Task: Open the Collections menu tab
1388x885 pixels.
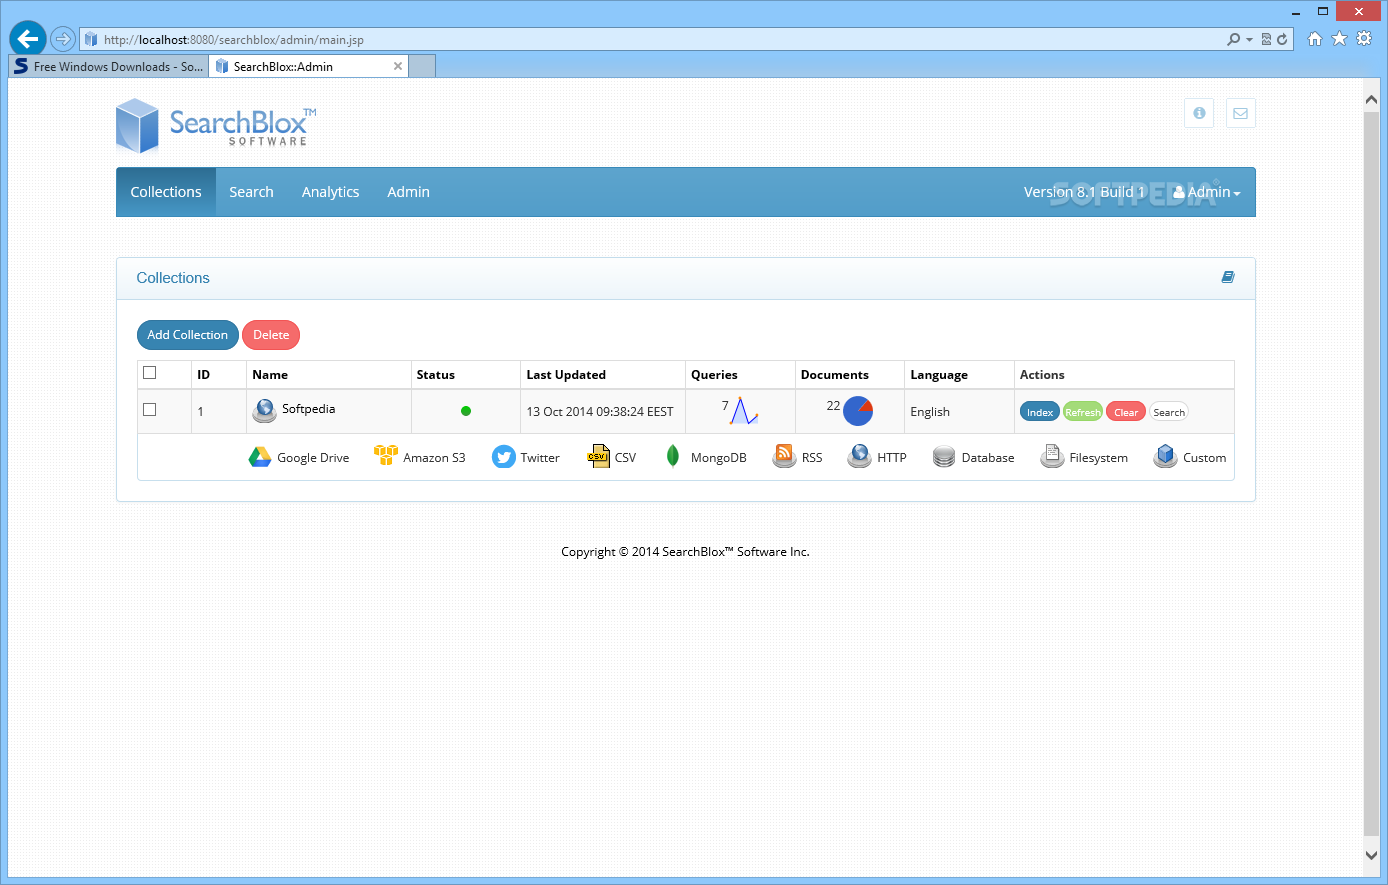Action: (x=166, y=192)
